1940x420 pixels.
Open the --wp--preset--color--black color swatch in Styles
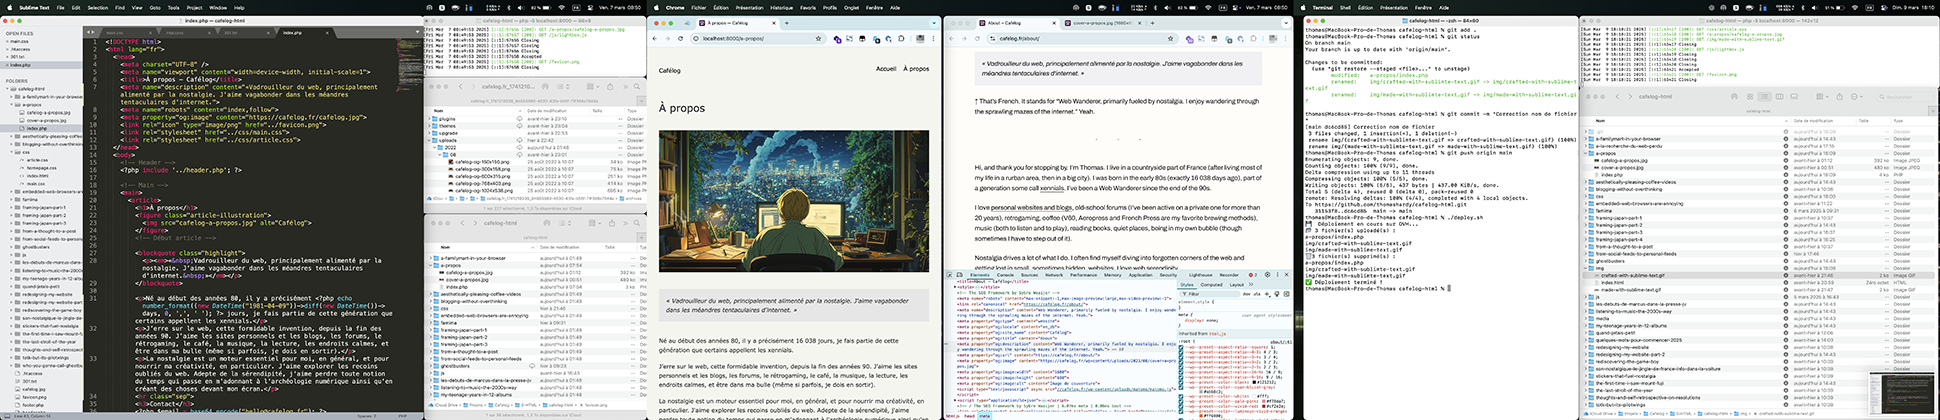(x=1255, y=382)
